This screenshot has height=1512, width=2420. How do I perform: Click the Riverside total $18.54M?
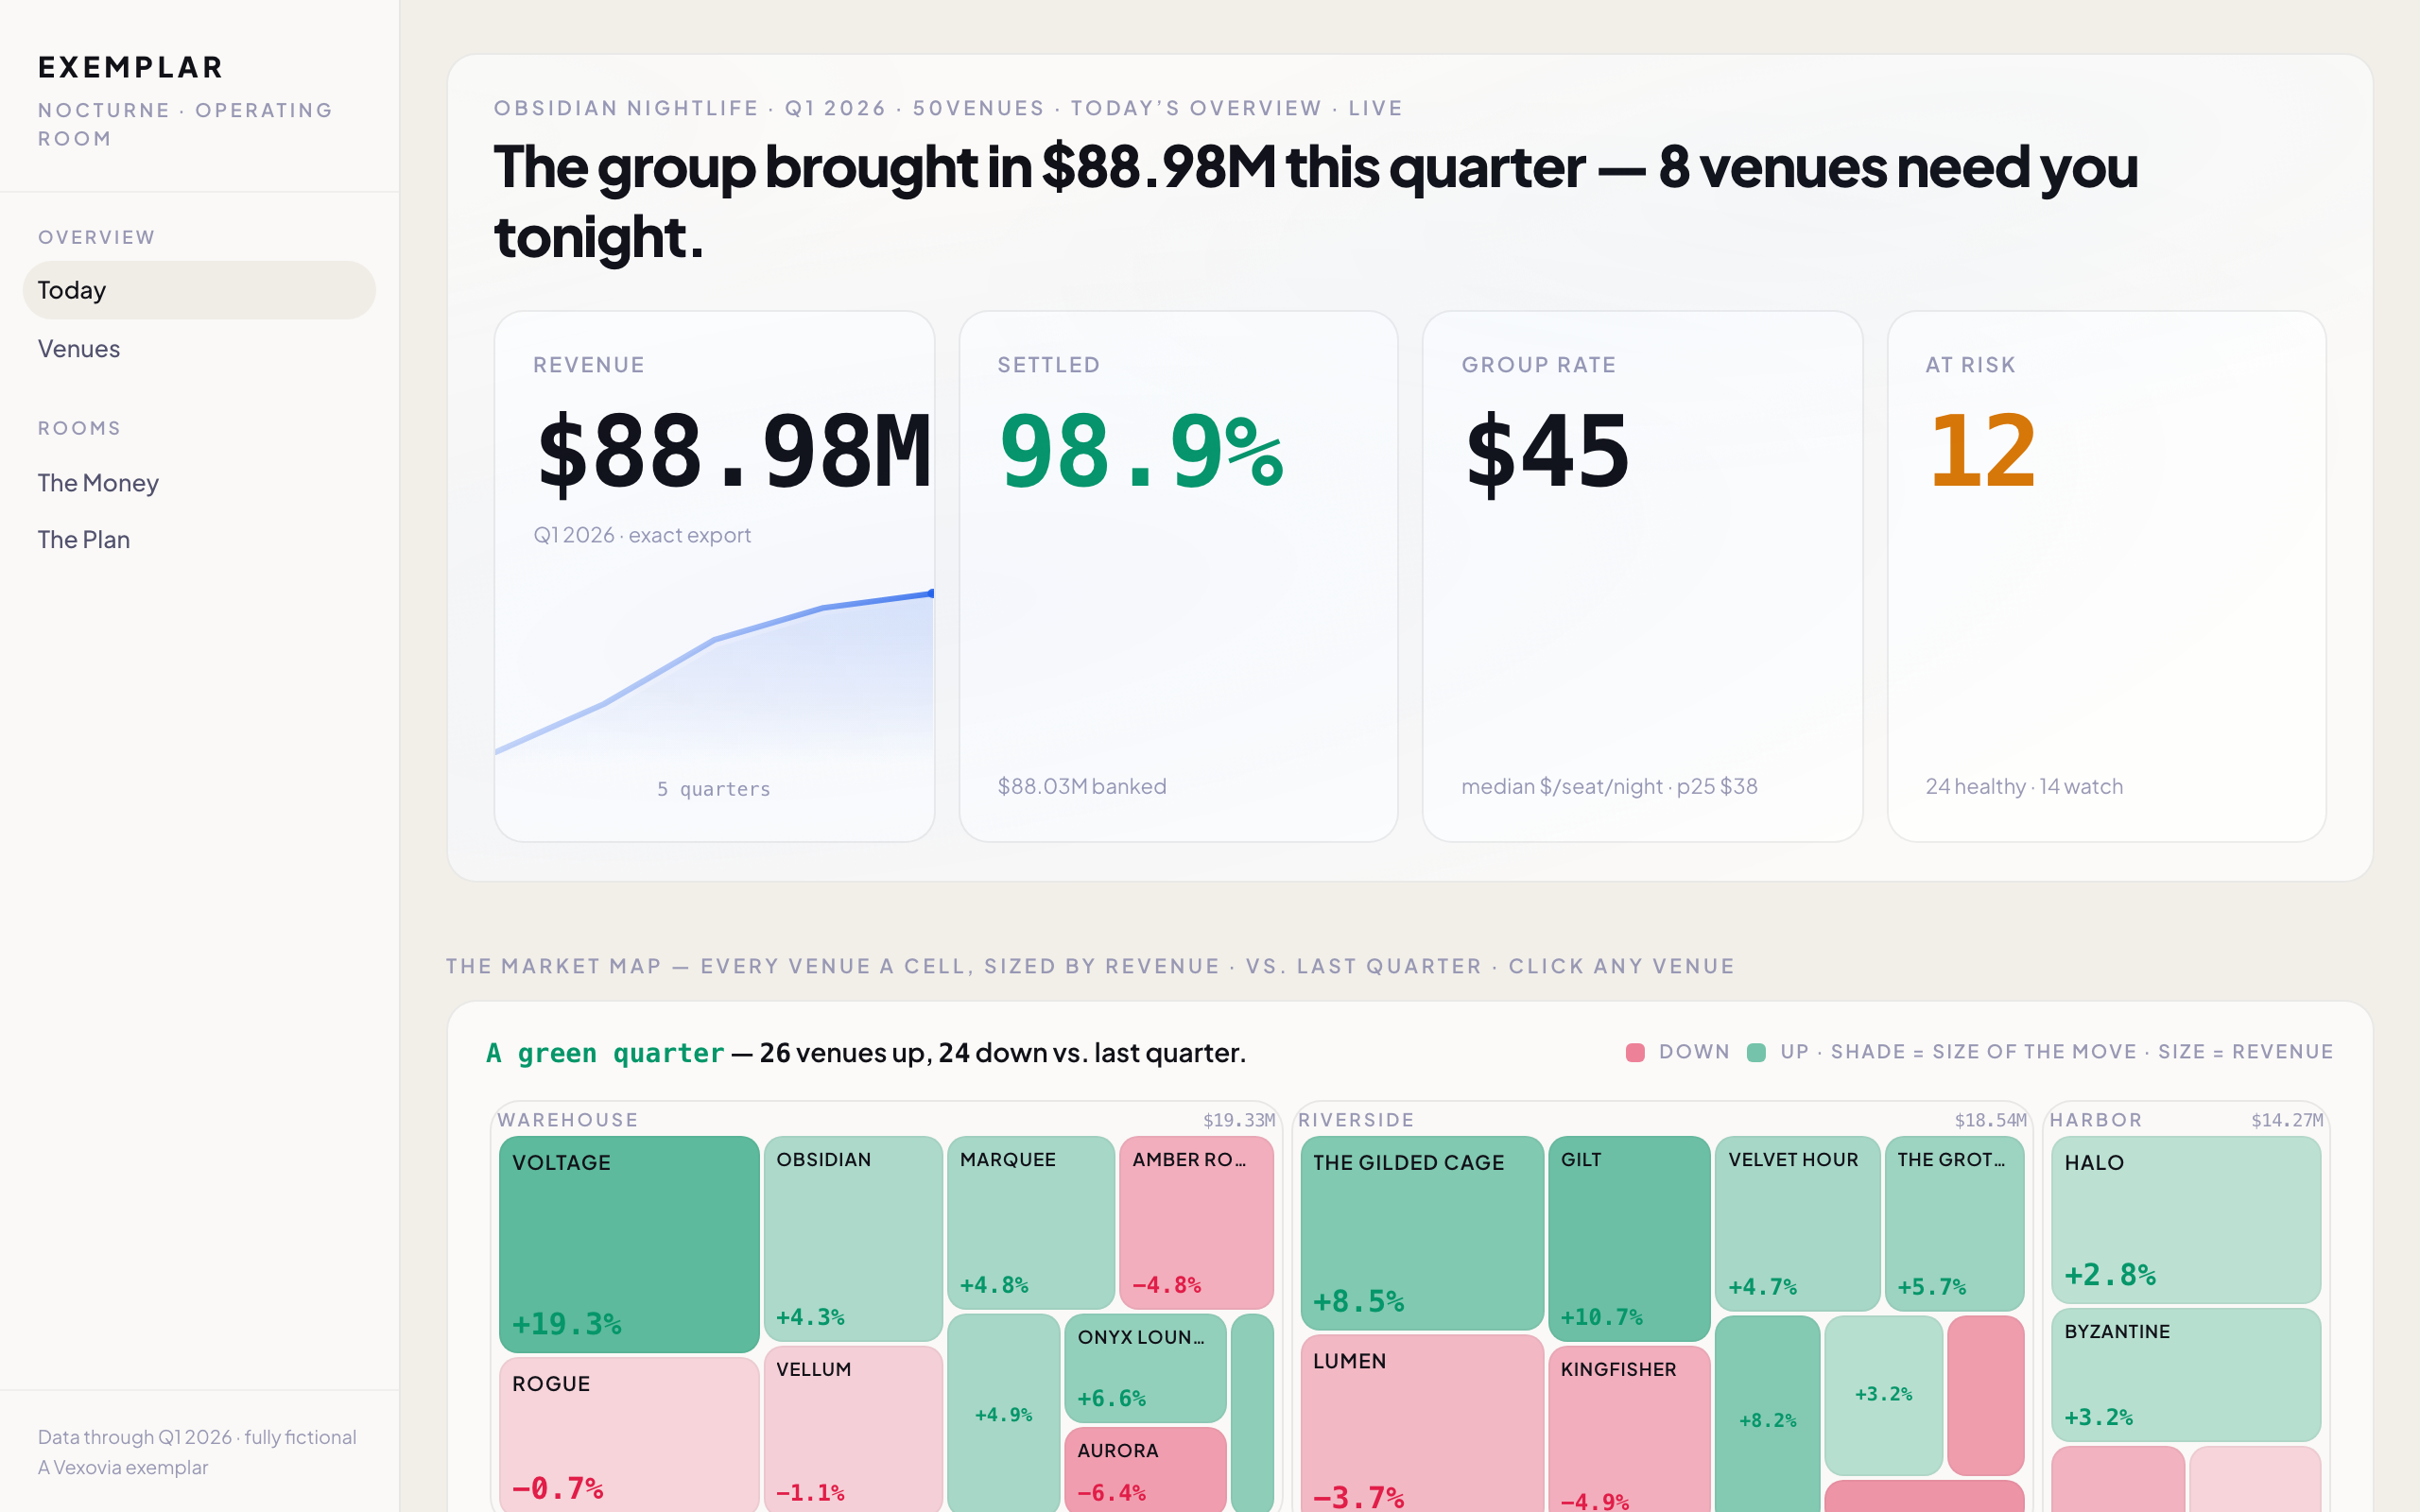[1991, 1120]
